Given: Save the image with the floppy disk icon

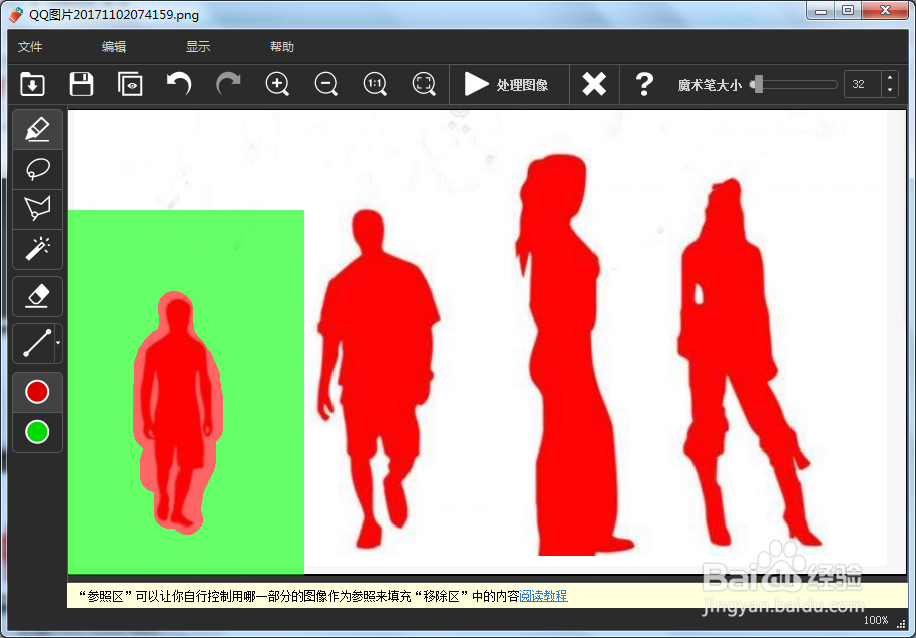Looking at the screenshot, I should click(81, 84).
